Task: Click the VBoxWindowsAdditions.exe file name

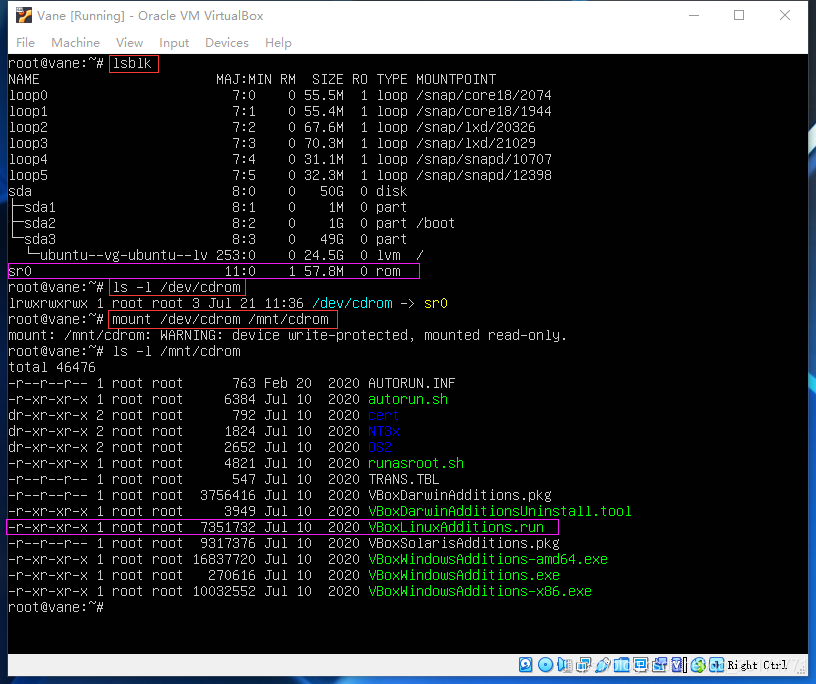Action: (x=464, y=576)
